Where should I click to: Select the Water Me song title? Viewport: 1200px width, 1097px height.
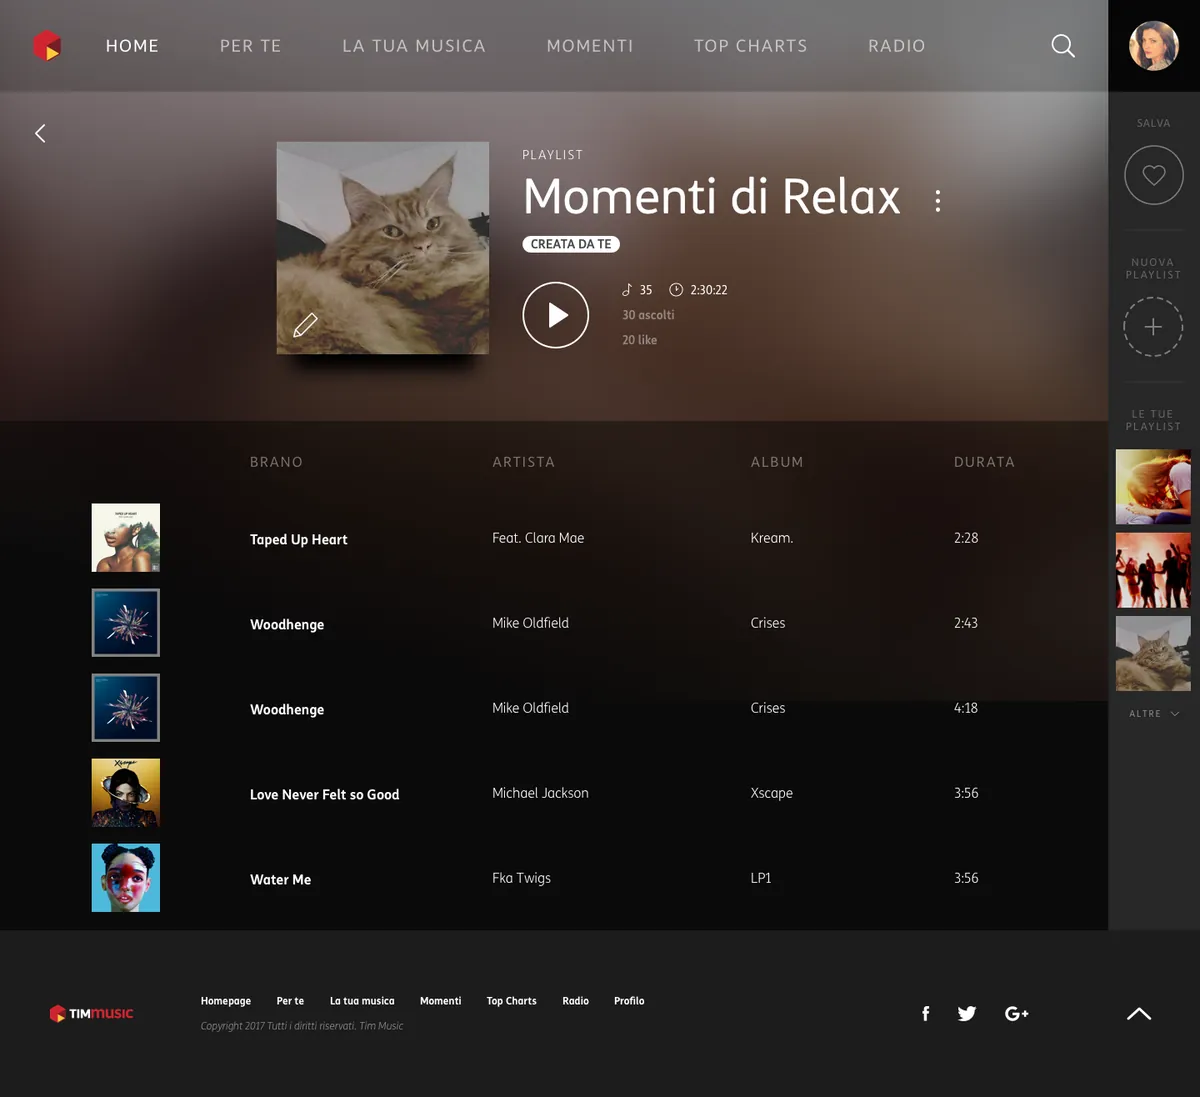pos(281,880)
